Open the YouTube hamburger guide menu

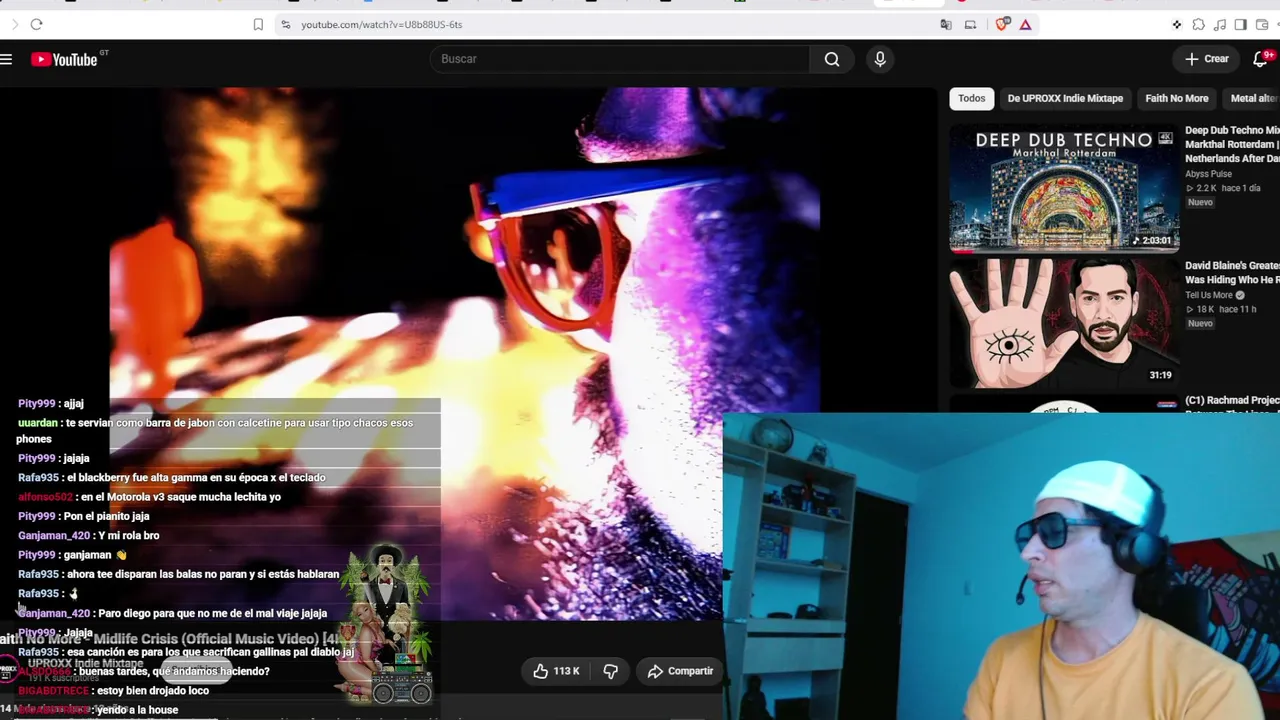(6, 60)
